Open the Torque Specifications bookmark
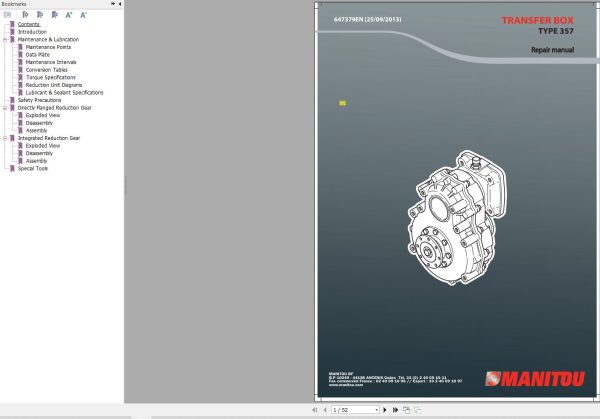This screenshot has height=419, width=600. (51, 77)
